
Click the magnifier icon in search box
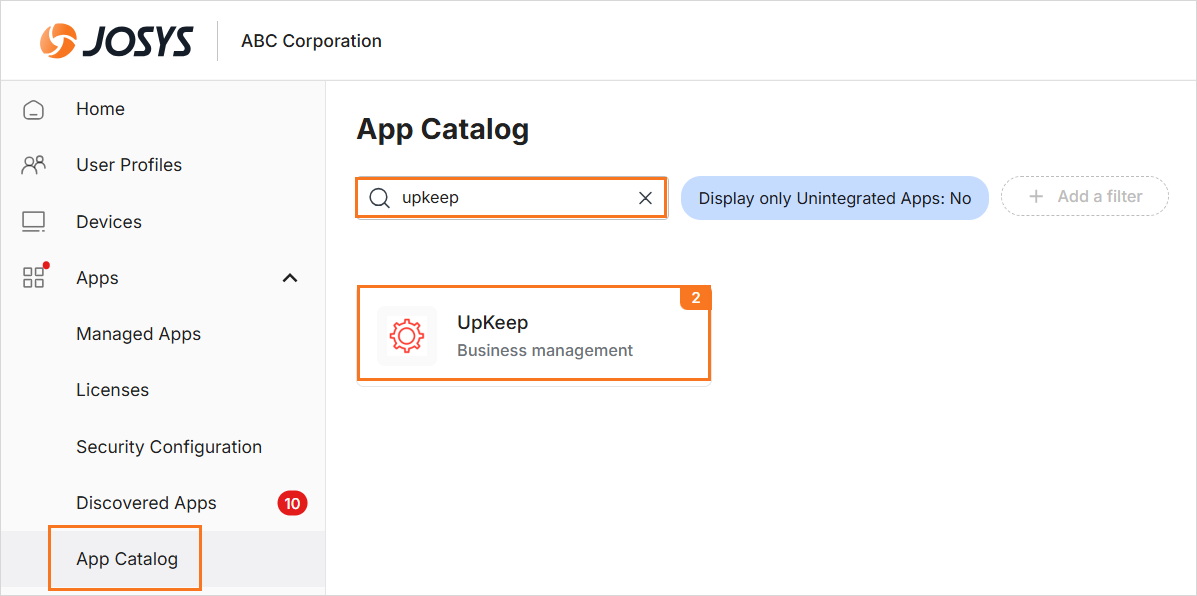[x=379, y=198]
